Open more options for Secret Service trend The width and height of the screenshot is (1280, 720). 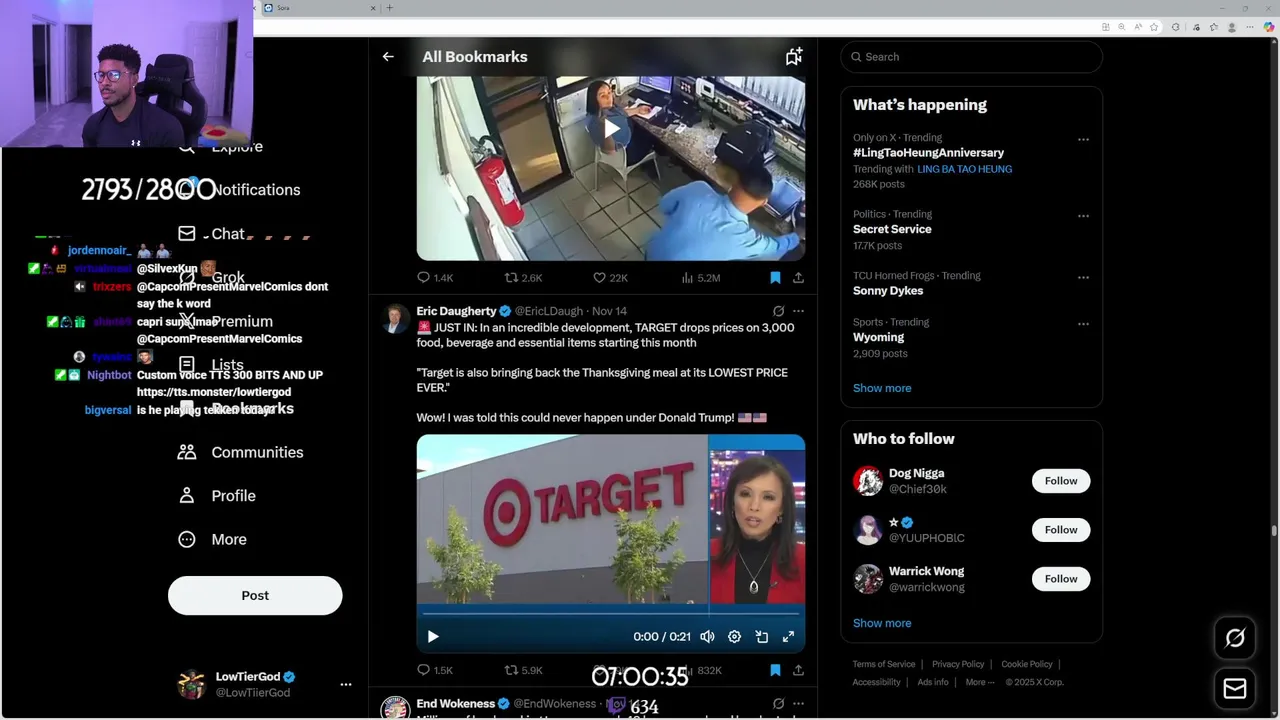[1083, 216]
